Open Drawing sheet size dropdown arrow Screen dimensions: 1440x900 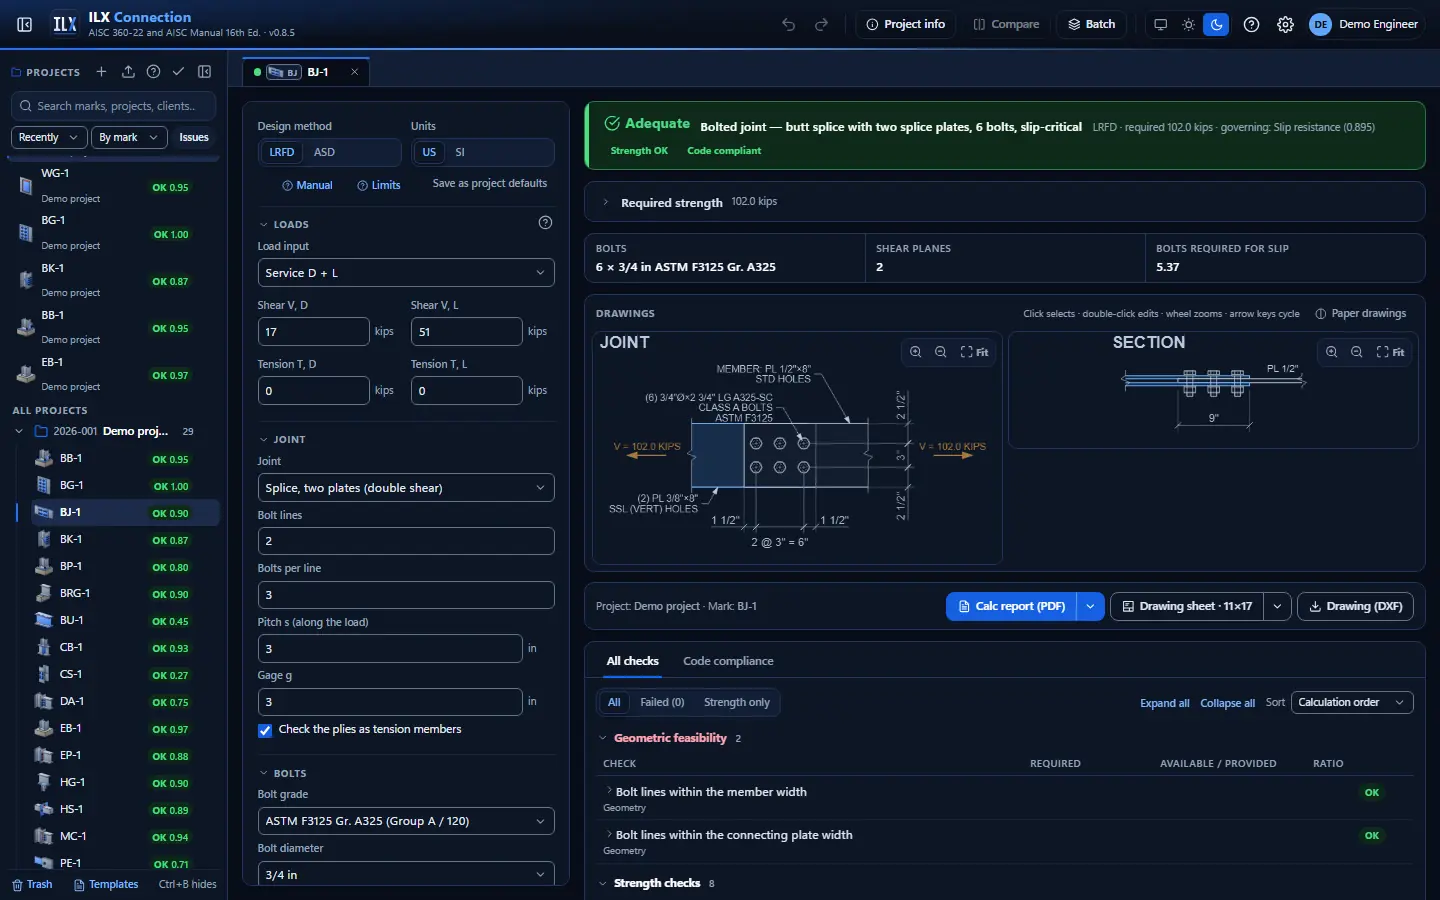click(x=1277, y=606)
